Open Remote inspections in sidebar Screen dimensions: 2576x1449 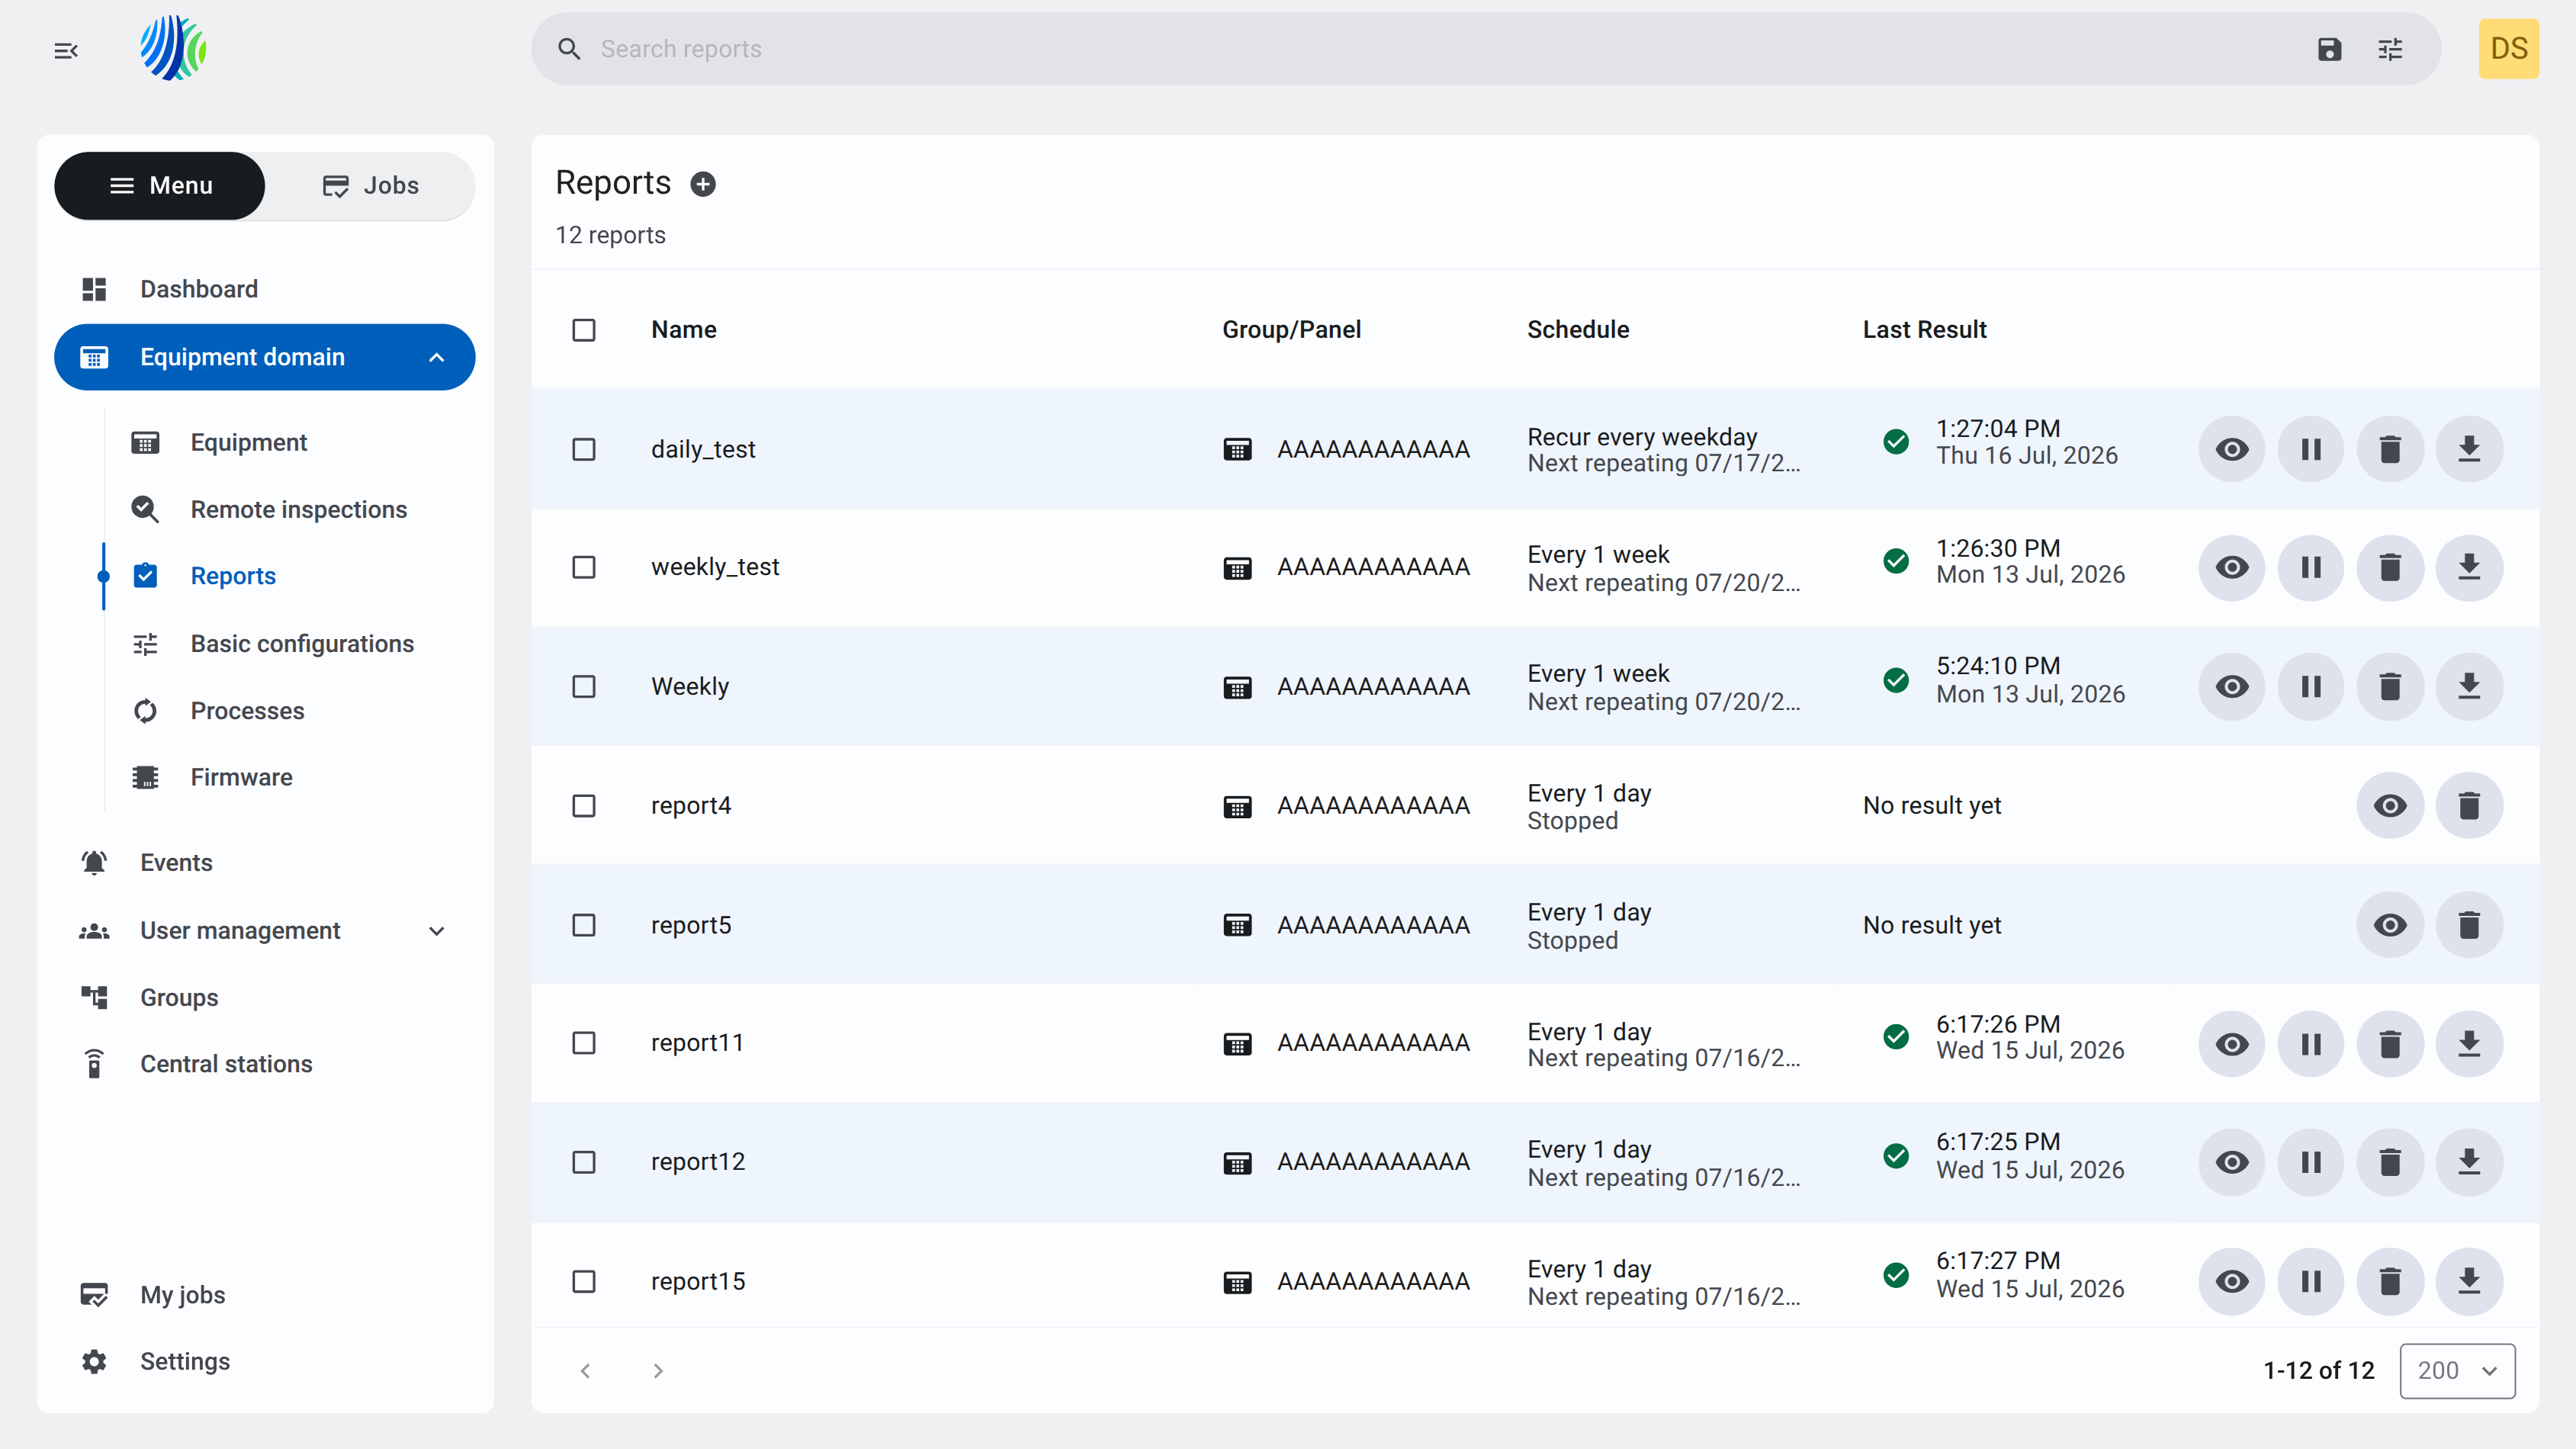298,509
